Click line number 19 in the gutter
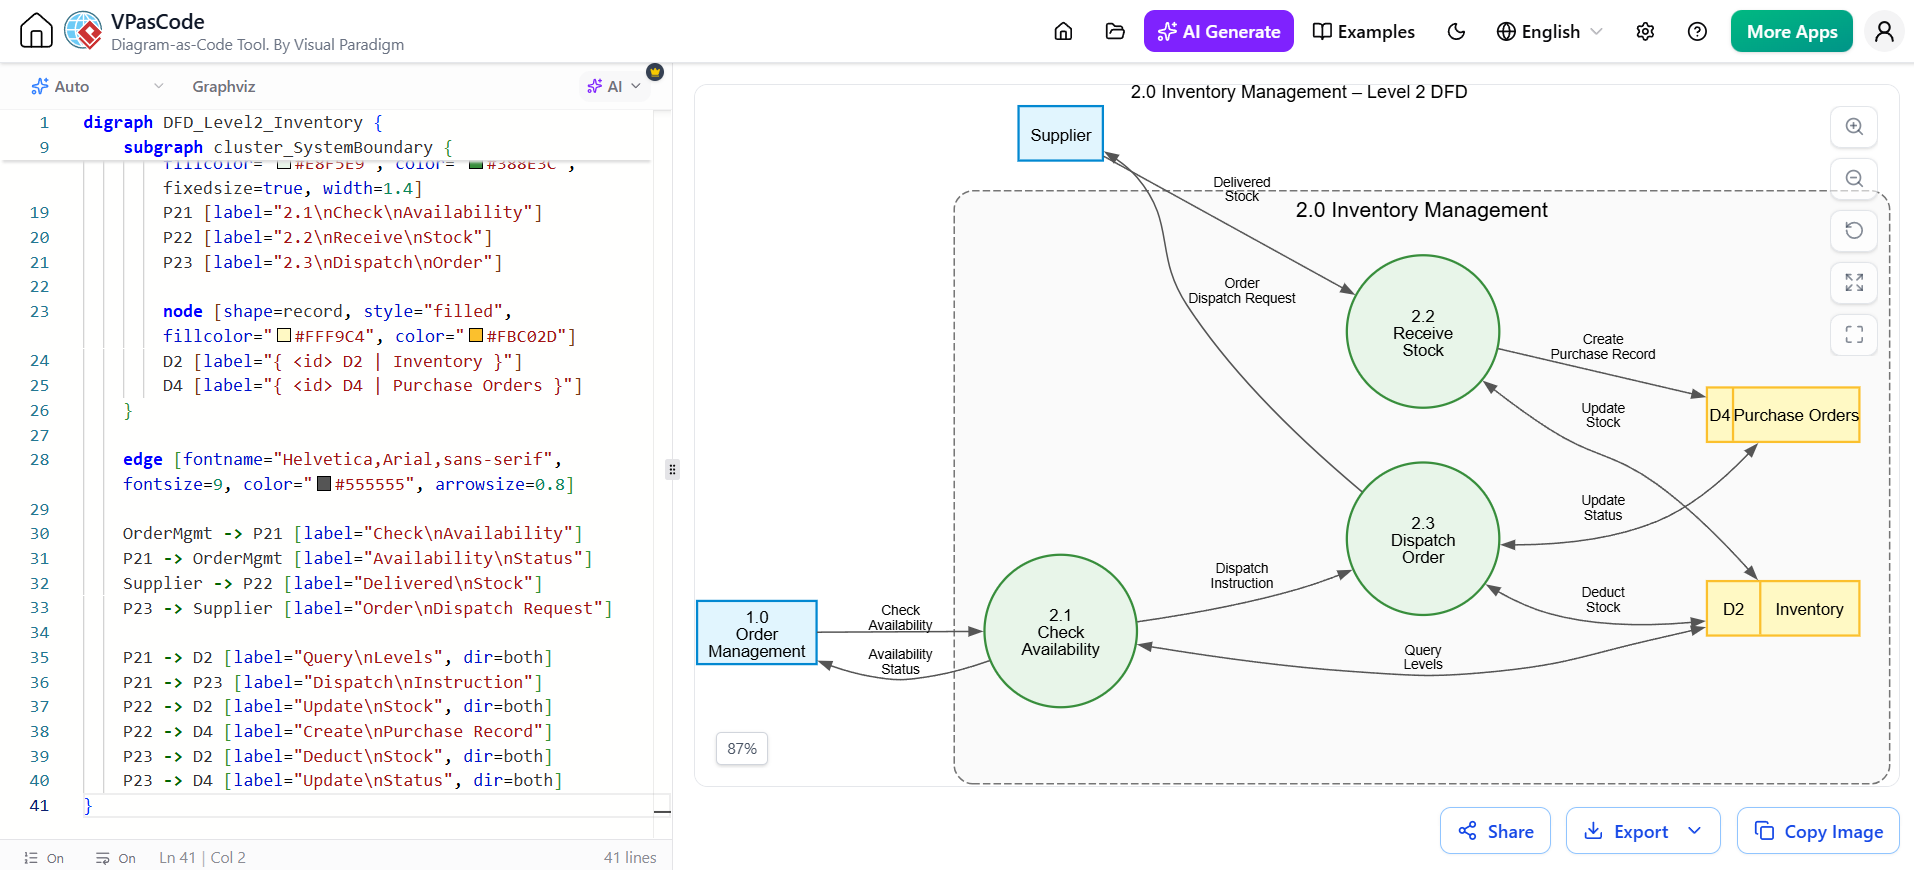Viewport: 1914px width, 870px height. 39,213
